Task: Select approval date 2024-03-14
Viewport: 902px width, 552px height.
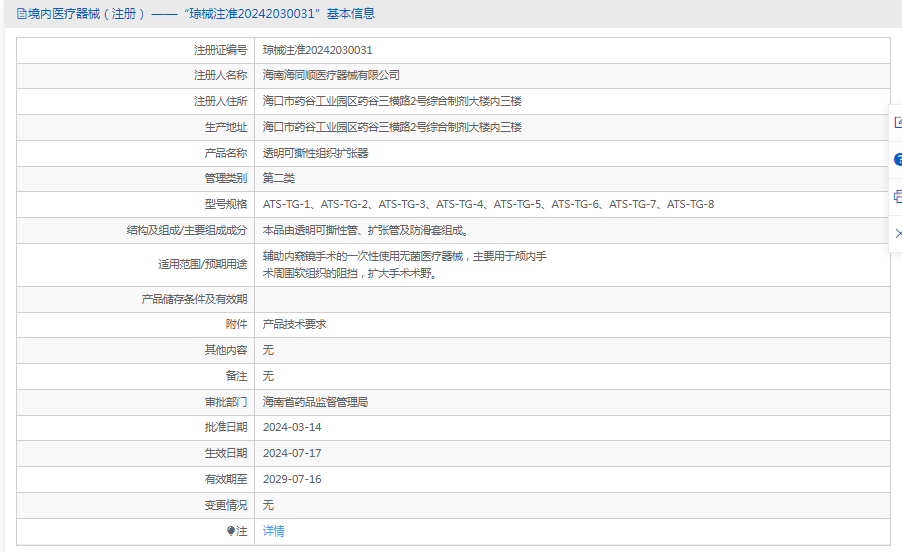Action: point(292,427)
